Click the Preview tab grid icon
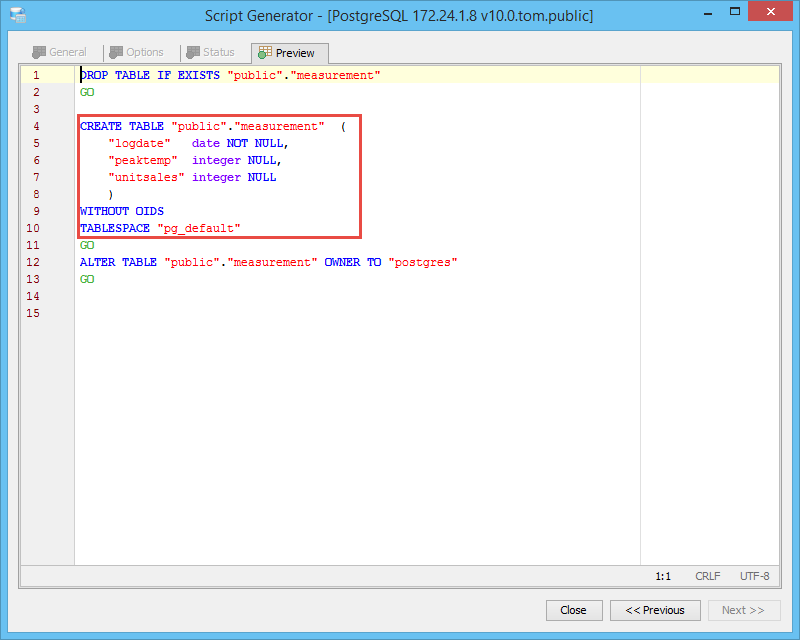 point(265,53)
